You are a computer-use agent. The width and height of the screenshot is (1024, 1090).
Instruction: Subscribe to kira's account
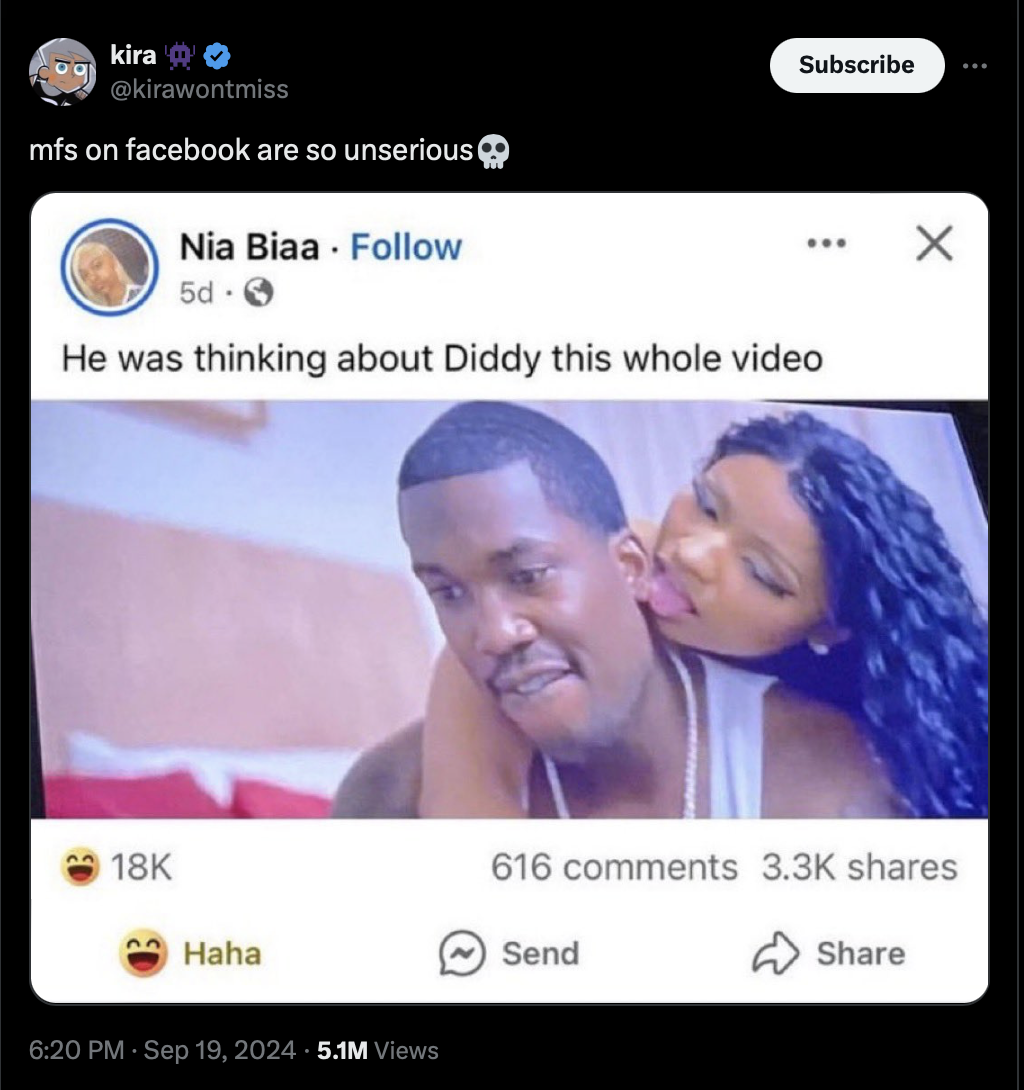click(x=856, y=65)
